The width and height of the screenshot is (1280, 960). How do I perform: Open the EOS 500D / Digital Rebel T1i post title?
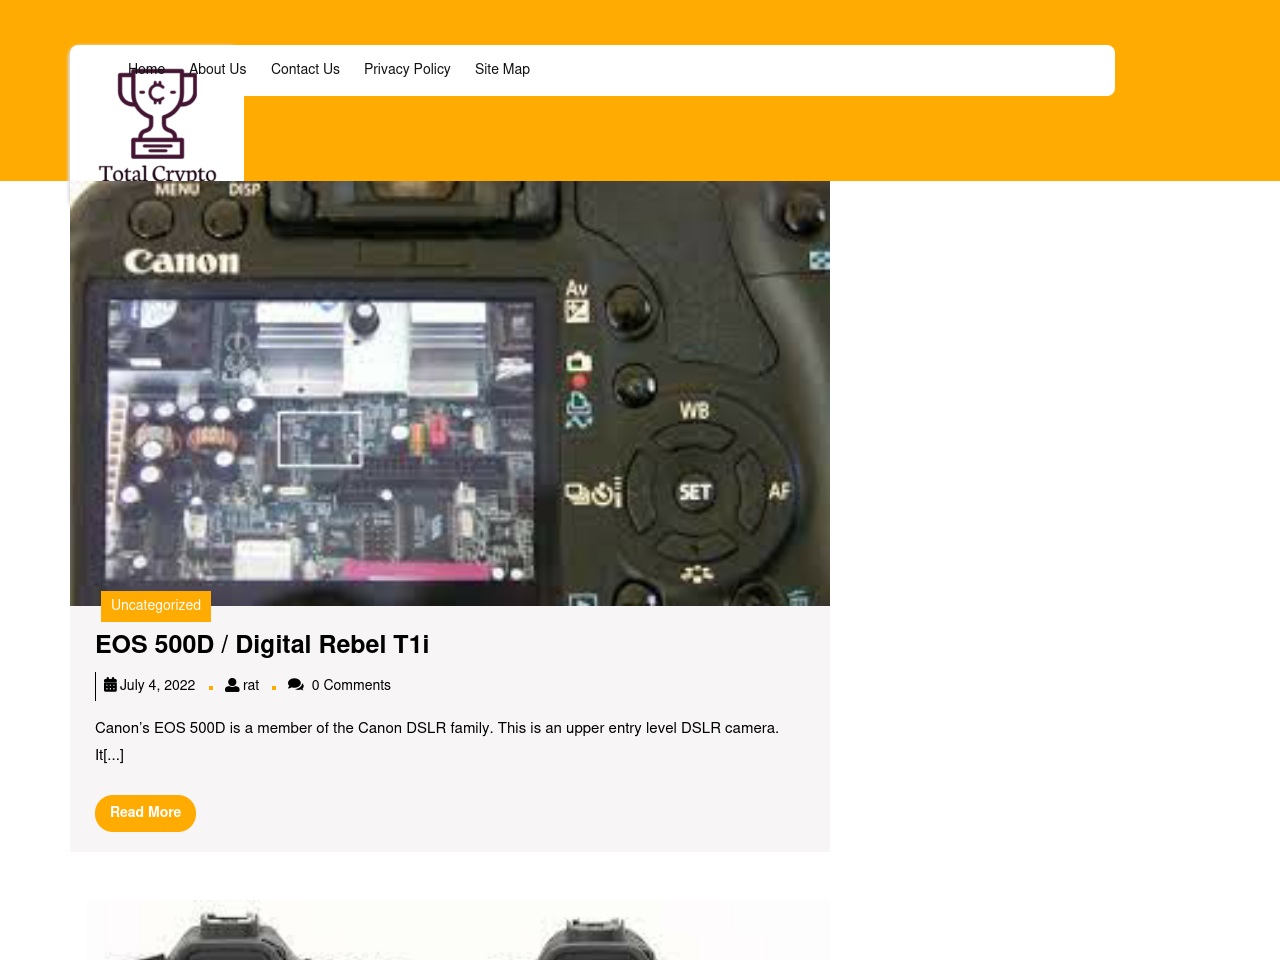262,645
